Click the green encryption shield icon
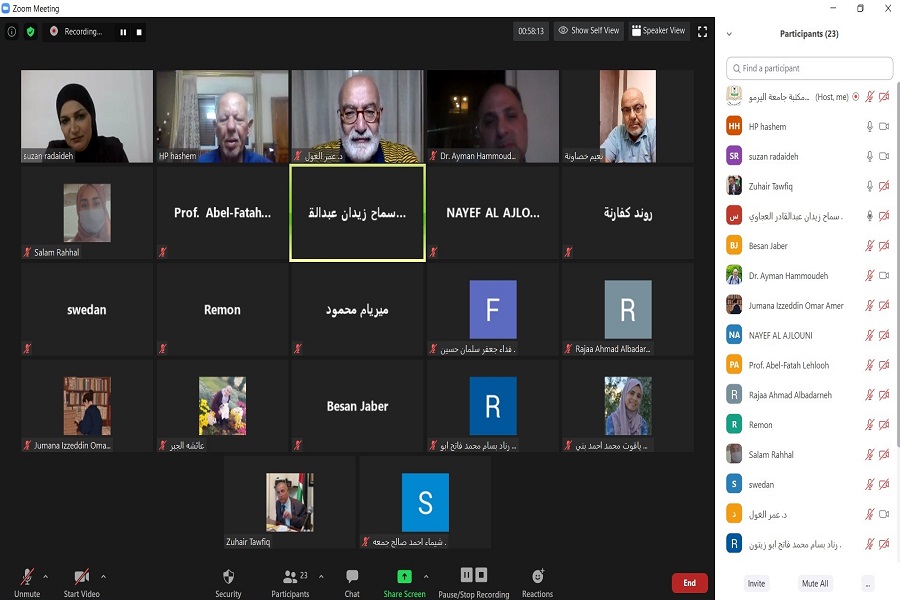900x600 pixels. click(30, 32)
